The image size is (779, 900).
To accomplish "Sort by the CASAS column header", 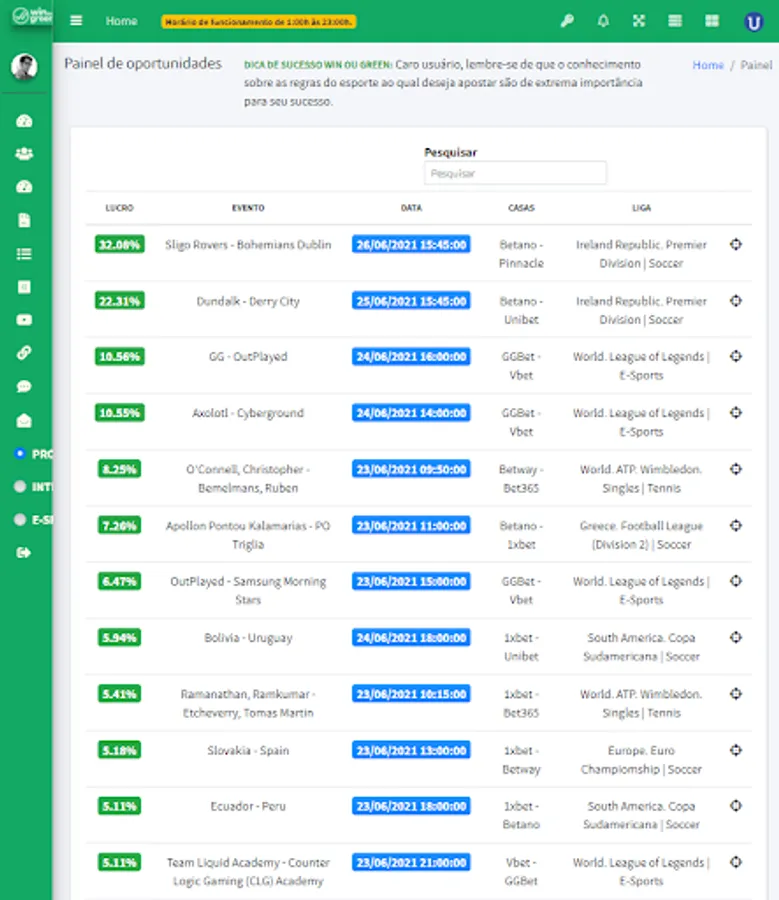I will click(521, 208).
